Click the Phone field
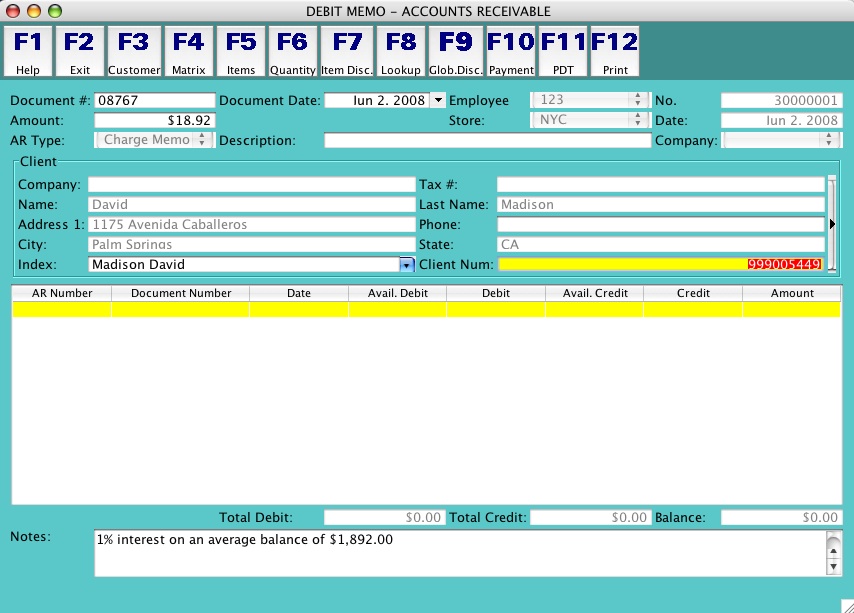Viewport: 854px width, 613px height. click(x=661, y=224)
